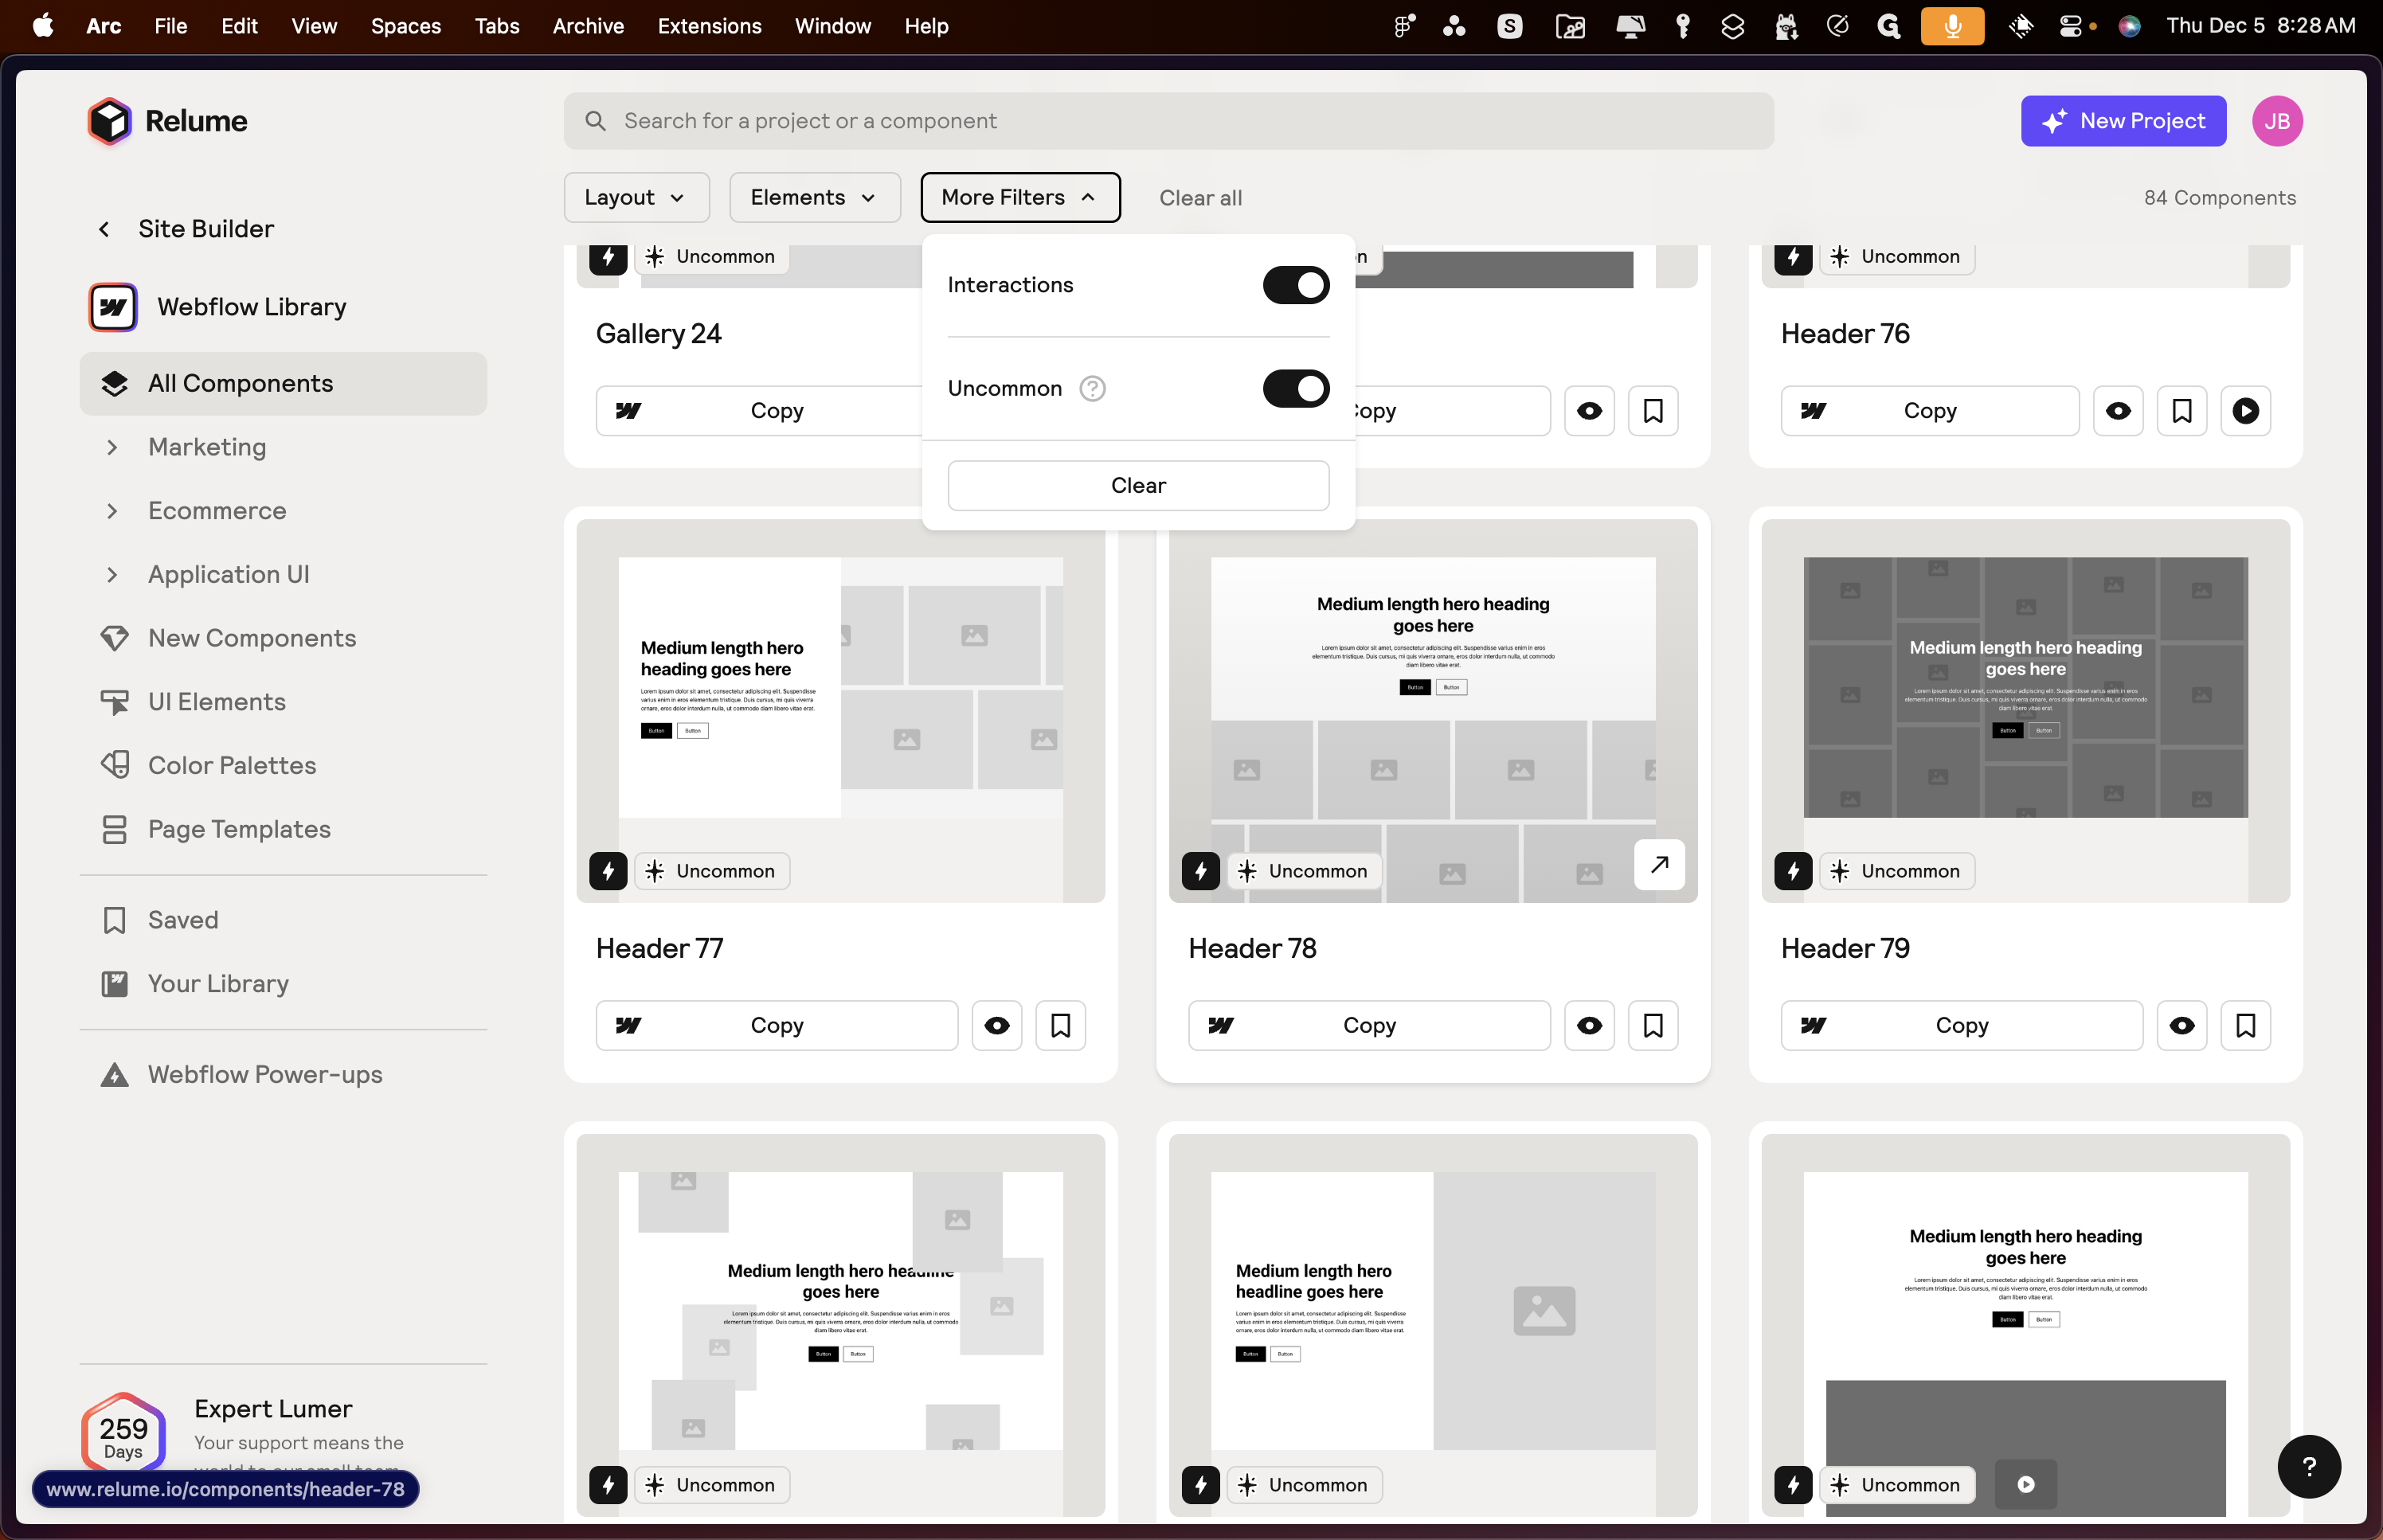Open the Extensions menu
The image size is (2383, 1540).
click(x=709, y=26)
